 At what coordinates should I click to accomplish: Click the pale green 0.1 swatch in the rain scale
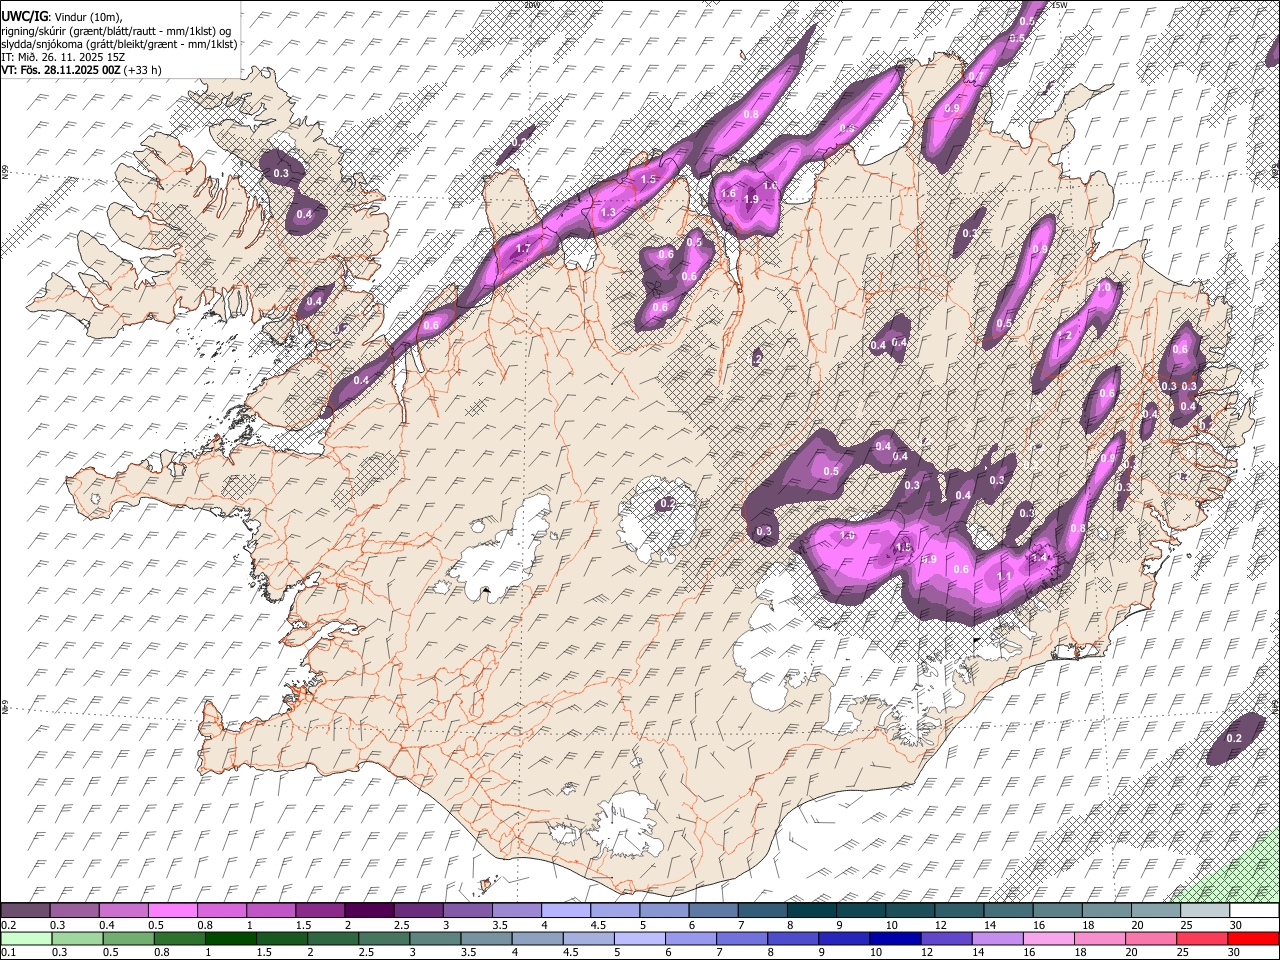pos(26,938)
